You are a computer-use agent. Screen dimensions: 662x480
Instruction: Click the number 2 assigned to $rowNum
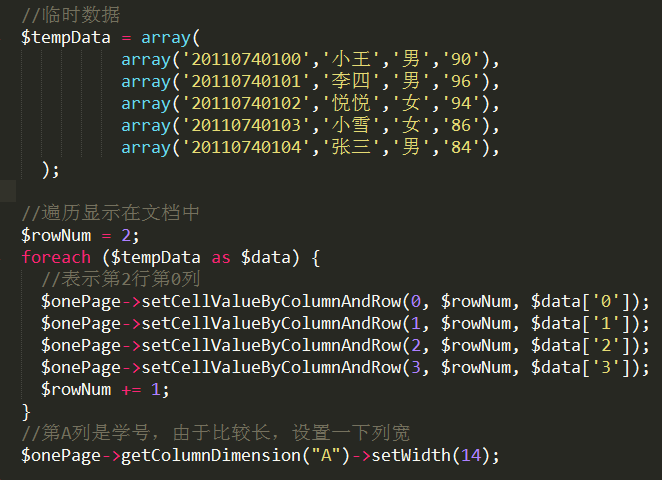click(126, 235)
